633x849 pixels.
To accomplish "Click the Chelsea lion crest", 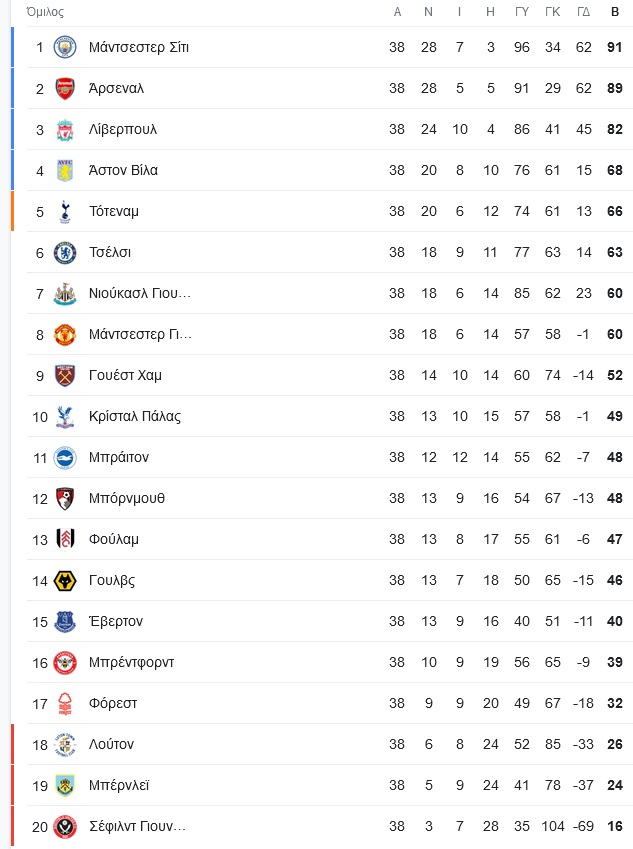I will 65,252.
